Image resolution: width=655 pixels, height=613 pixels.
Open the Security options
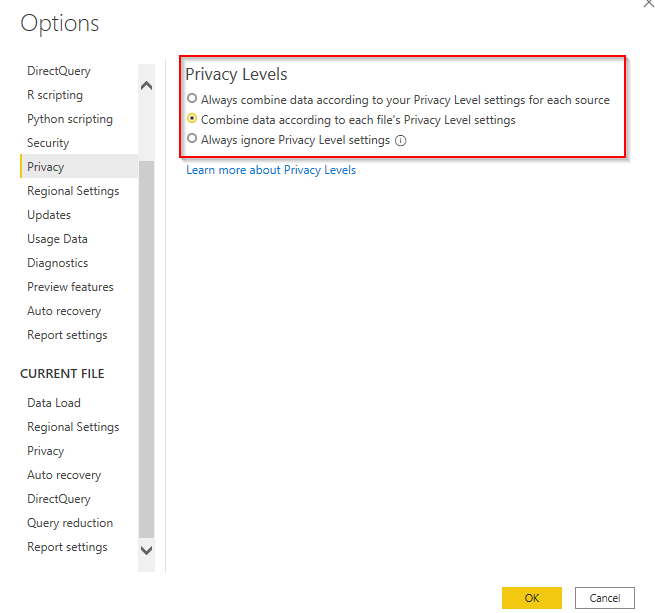pos(48,143)
